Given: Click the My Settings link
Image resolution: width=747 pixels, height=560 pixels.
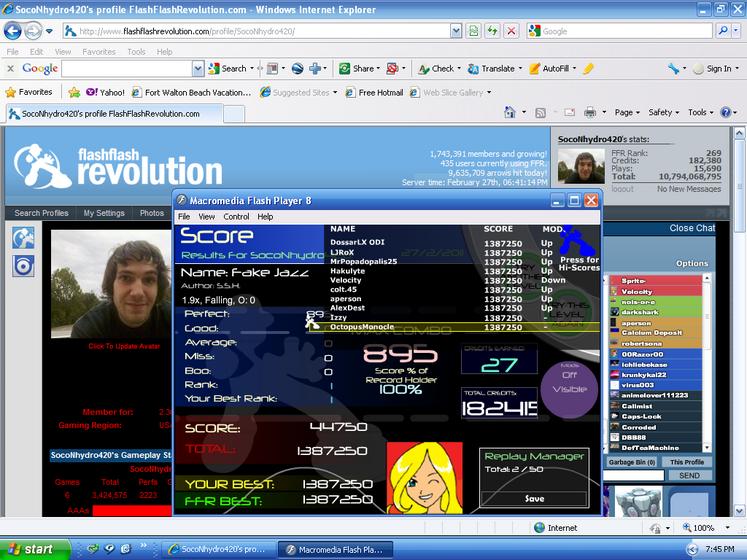Looking at the screenshot, I should (x=104, y=213).
